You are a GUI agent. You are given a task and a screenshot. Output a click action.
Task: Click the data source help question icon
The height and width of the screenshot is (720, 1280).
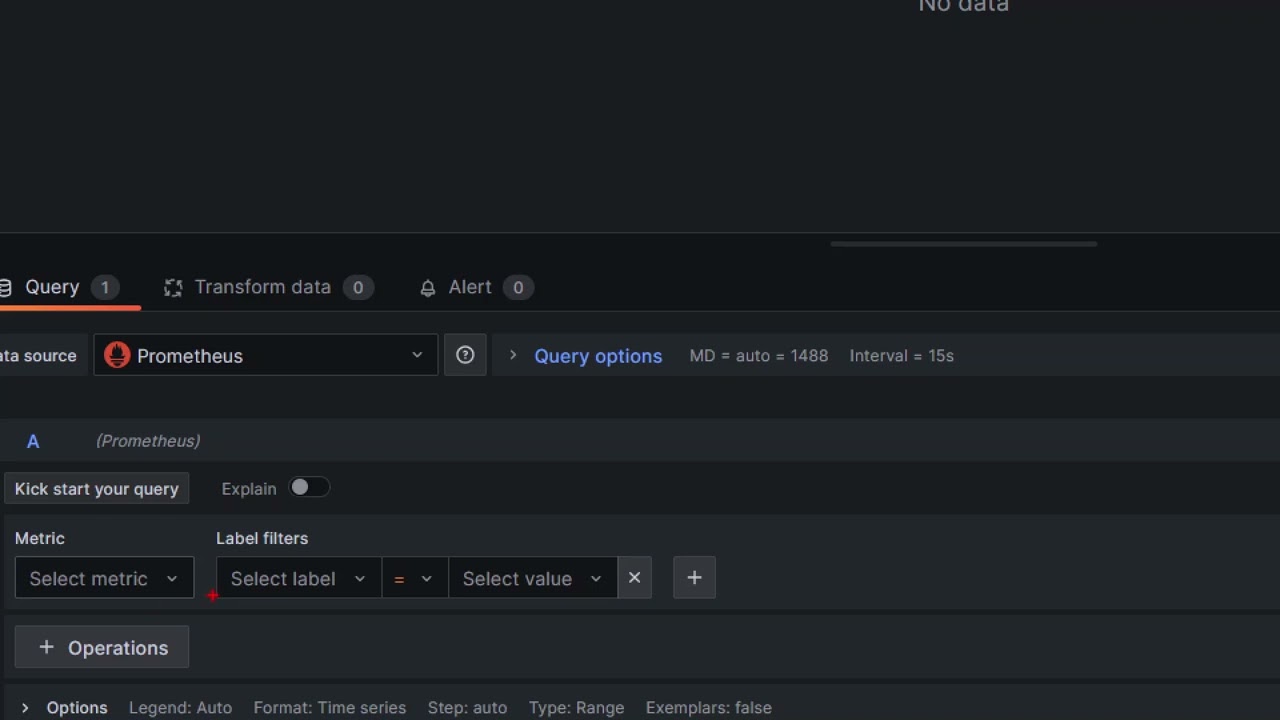coord(465,355)
